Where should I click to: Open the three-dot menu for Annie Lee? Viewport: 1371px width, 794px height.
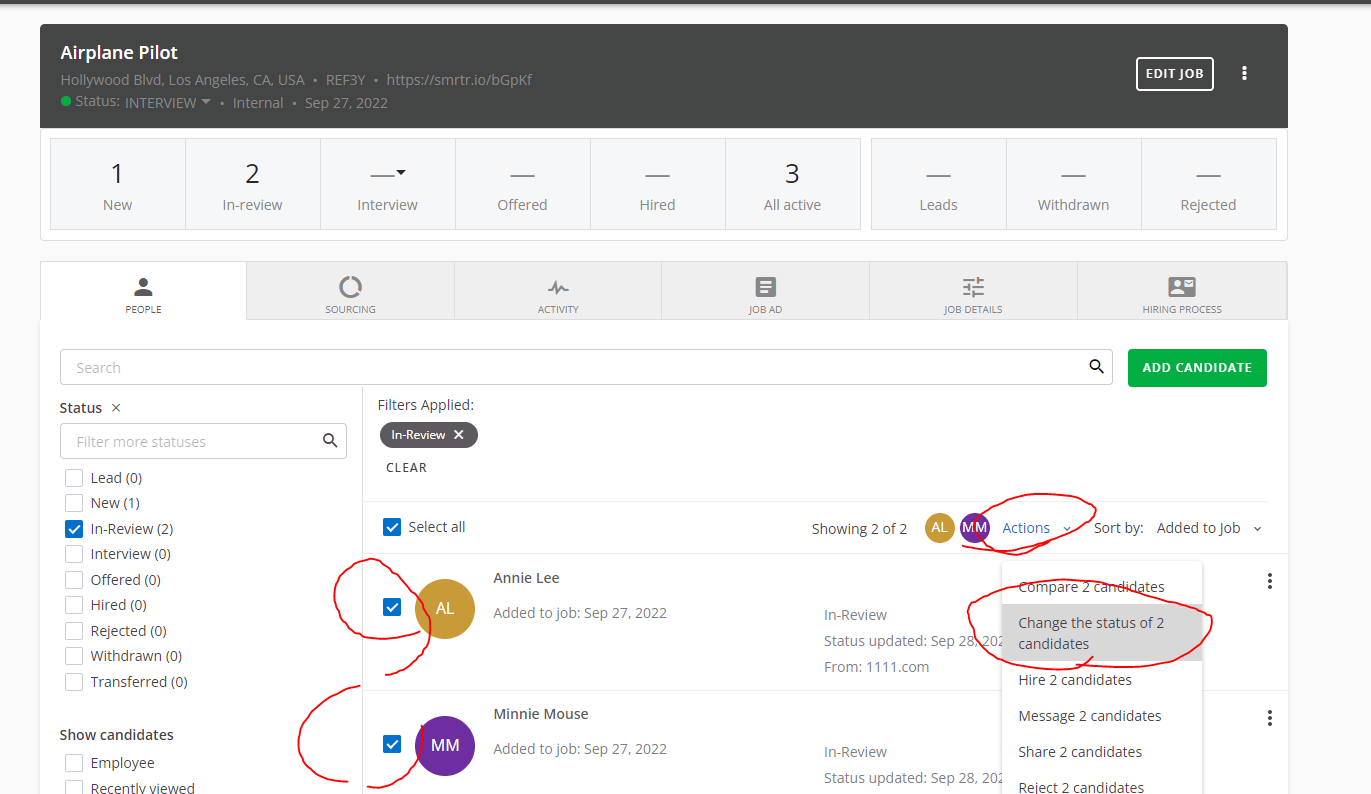1269,581
